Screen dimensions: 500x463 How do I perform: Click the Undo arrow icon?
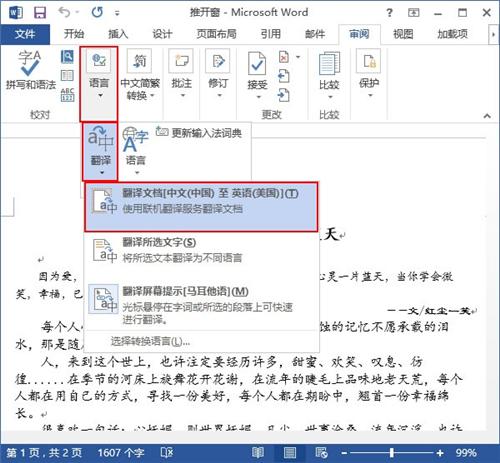(x=64, y=12)
